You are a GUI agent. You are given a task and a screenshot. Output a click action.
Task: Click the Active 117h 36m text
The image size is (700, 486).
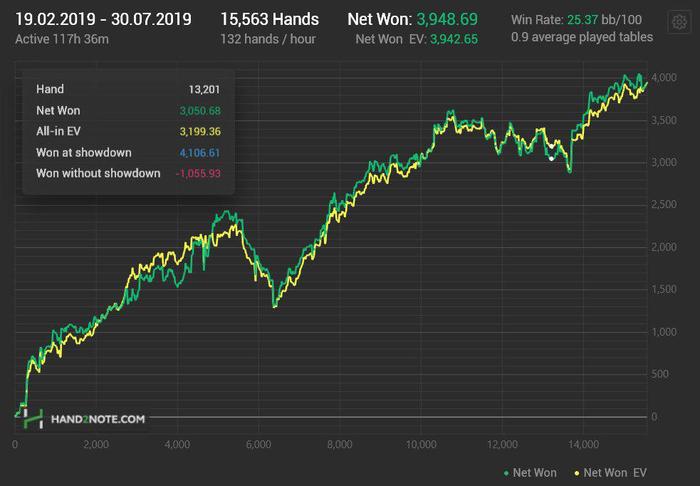point(62,39)
